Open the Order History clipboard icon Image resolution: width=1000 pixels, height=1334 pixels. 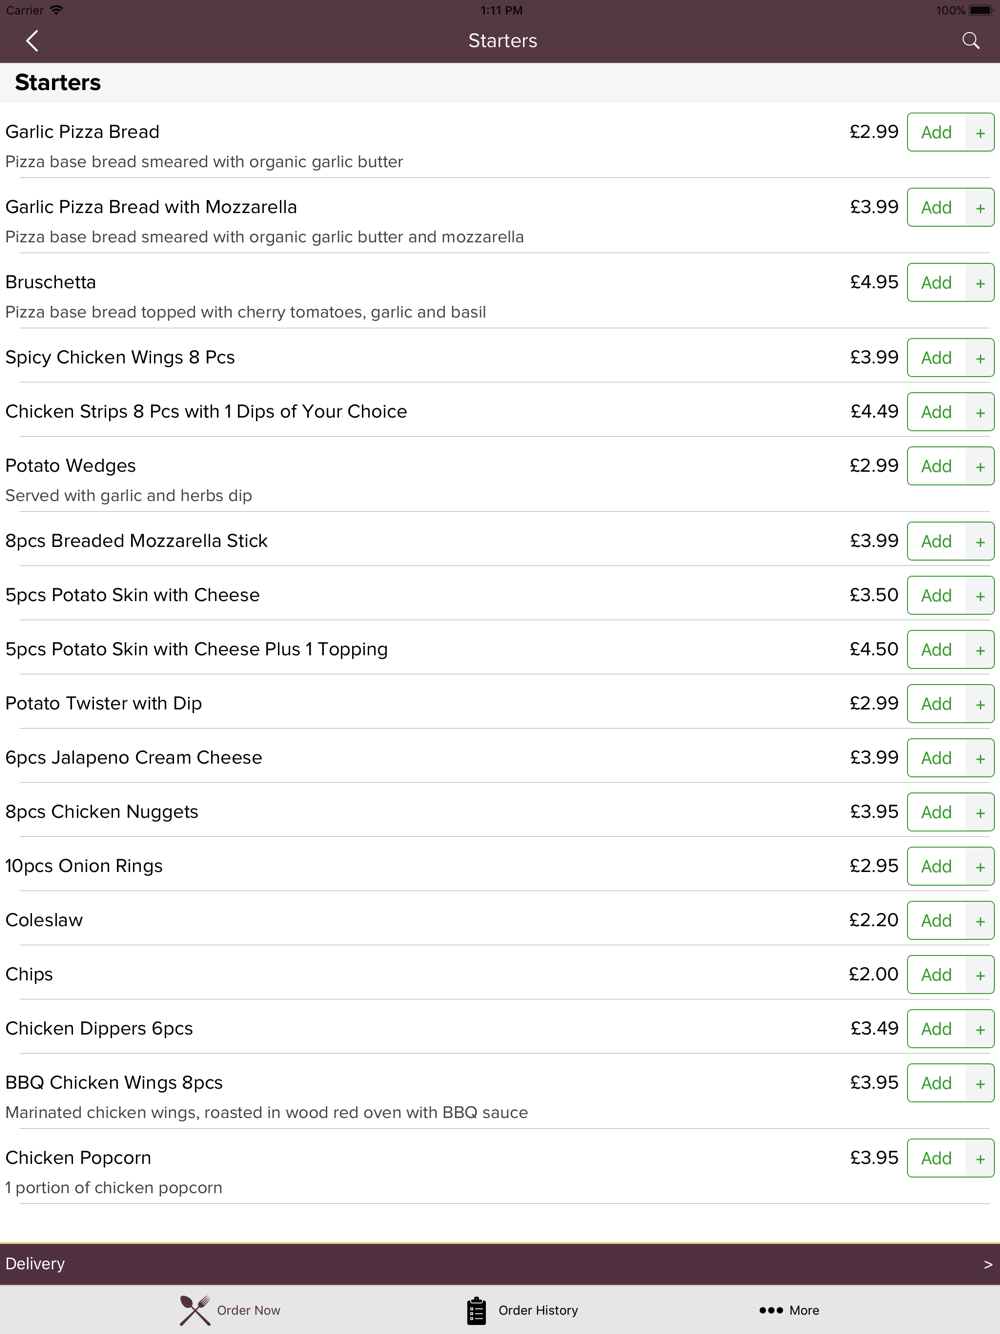(x=476, y=1310)
